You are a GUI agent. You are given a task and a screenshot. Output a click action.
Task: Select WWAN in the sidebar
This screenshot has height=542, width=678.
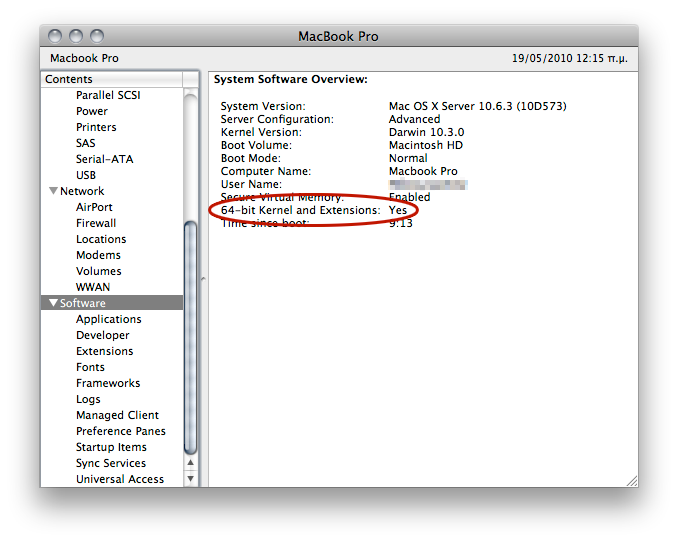pyautogui.click(x=93, y=287)
